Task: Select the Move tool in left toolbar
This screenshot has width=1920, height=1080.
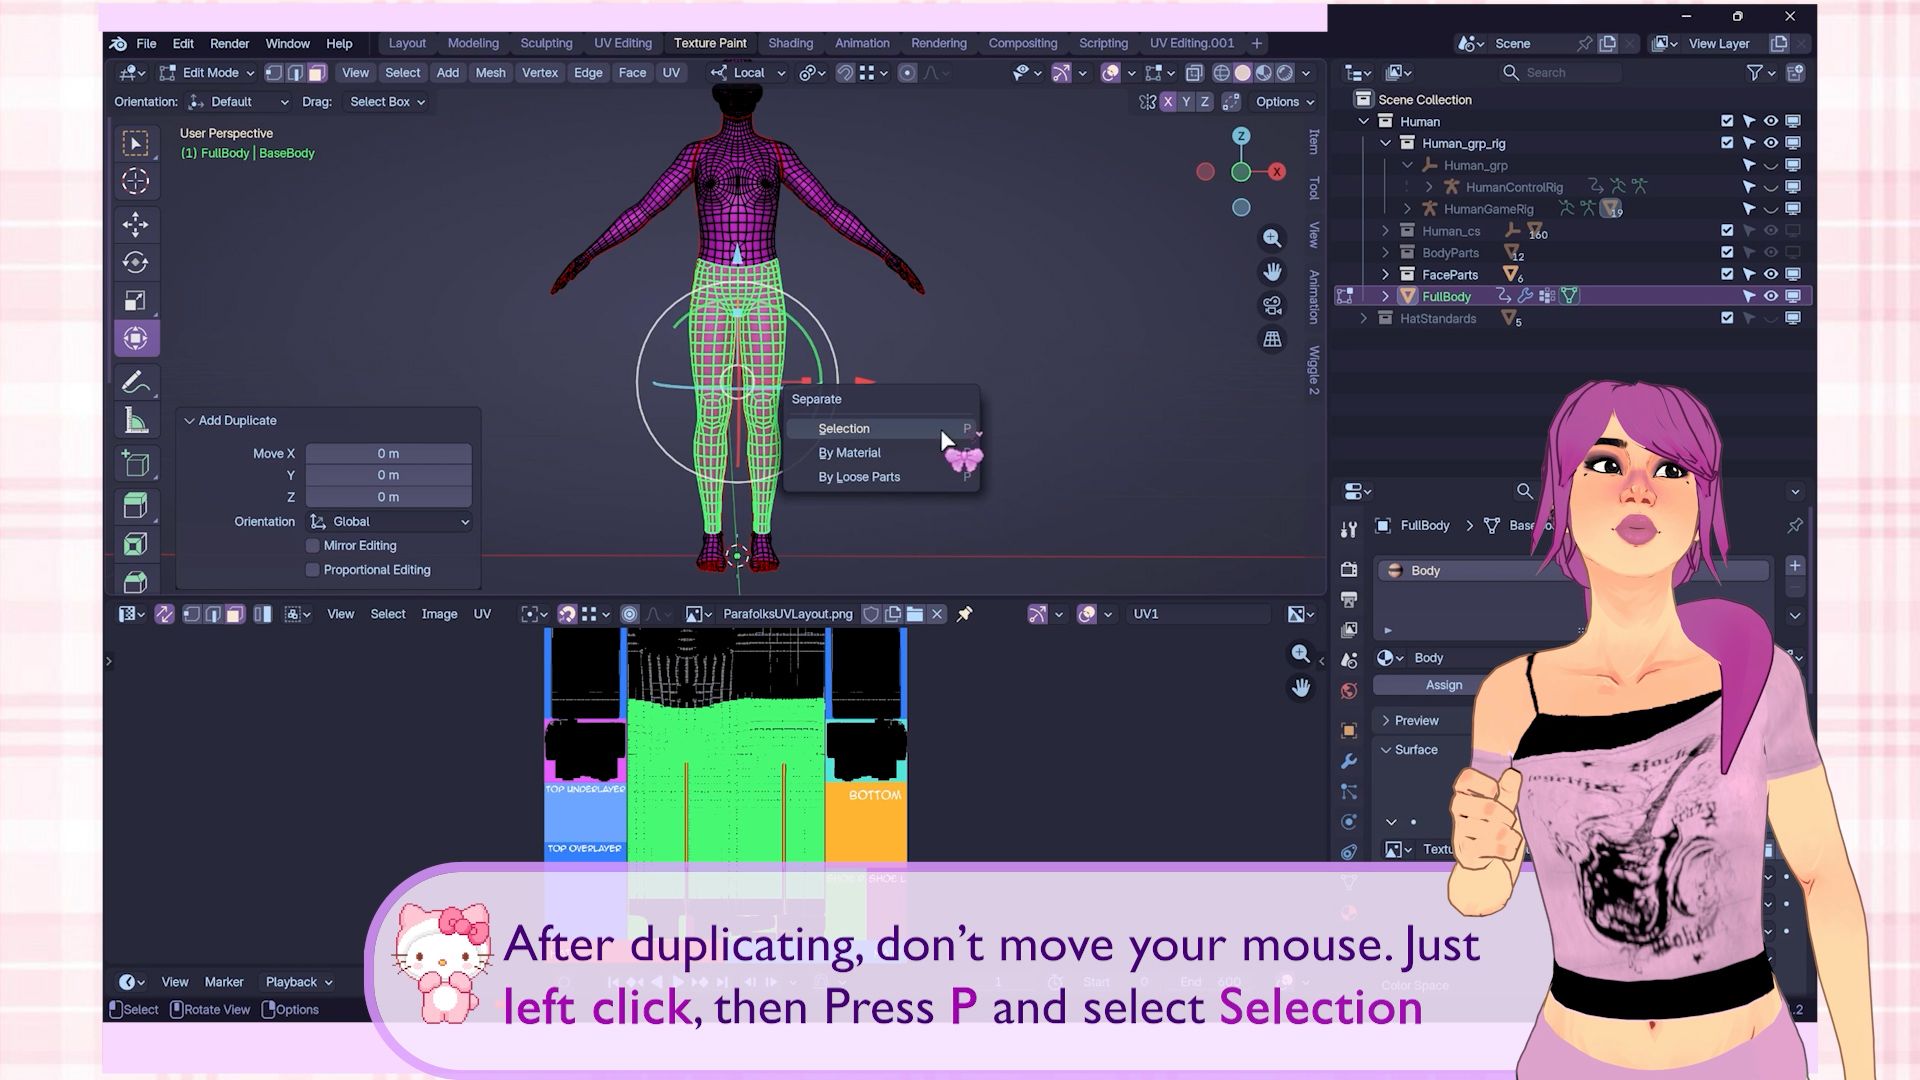Action: coord(136,224)
